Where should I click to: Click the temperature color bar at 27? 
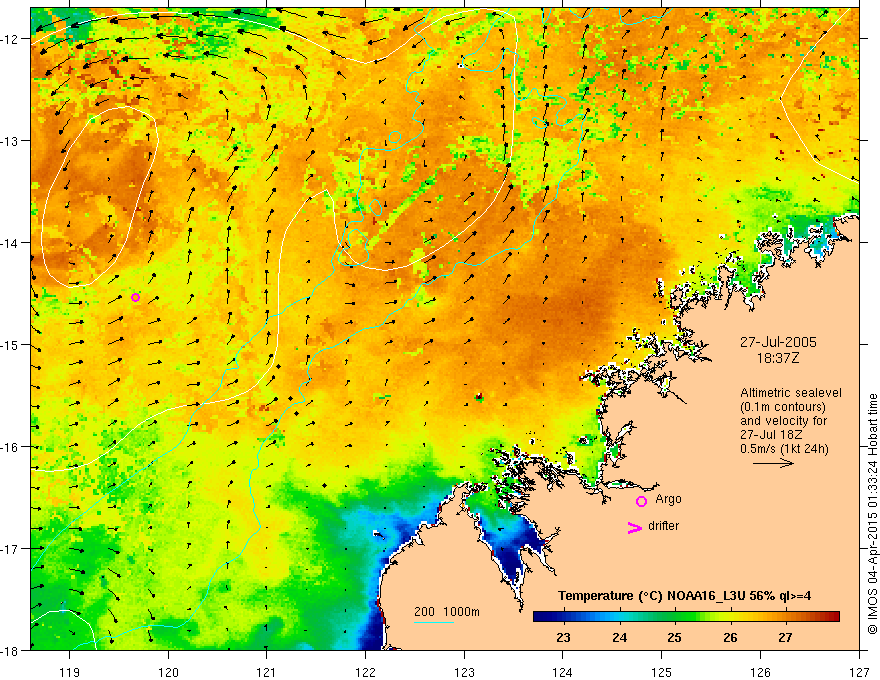(x=785, y=616)
